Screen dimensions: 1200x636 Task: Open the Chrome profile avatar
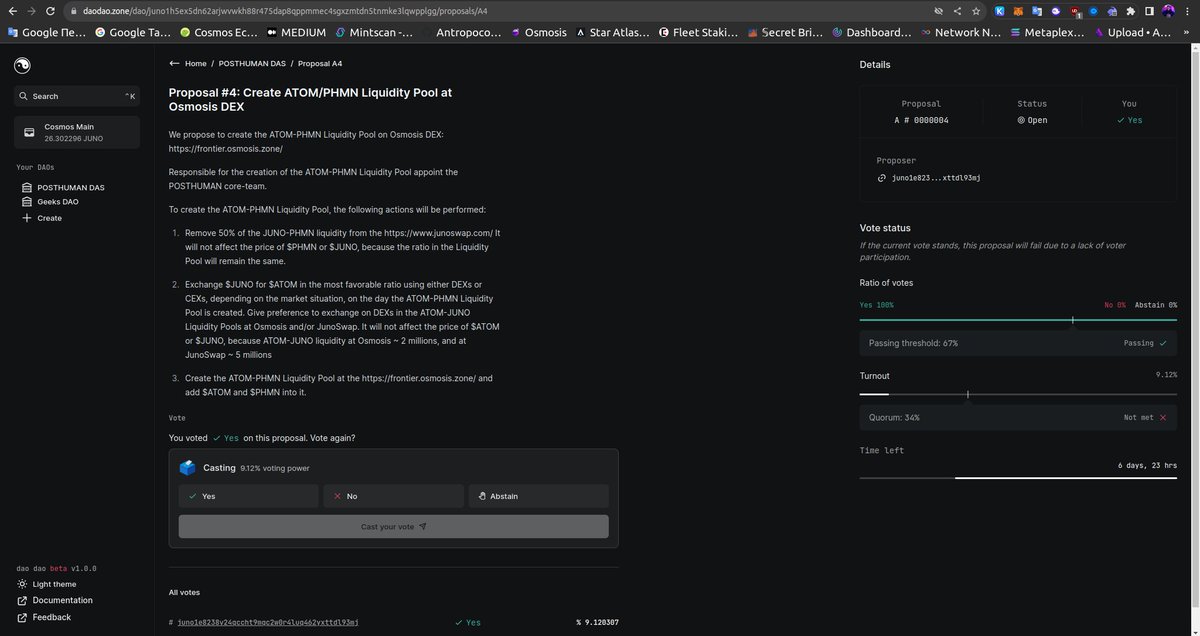(1168, 11)
